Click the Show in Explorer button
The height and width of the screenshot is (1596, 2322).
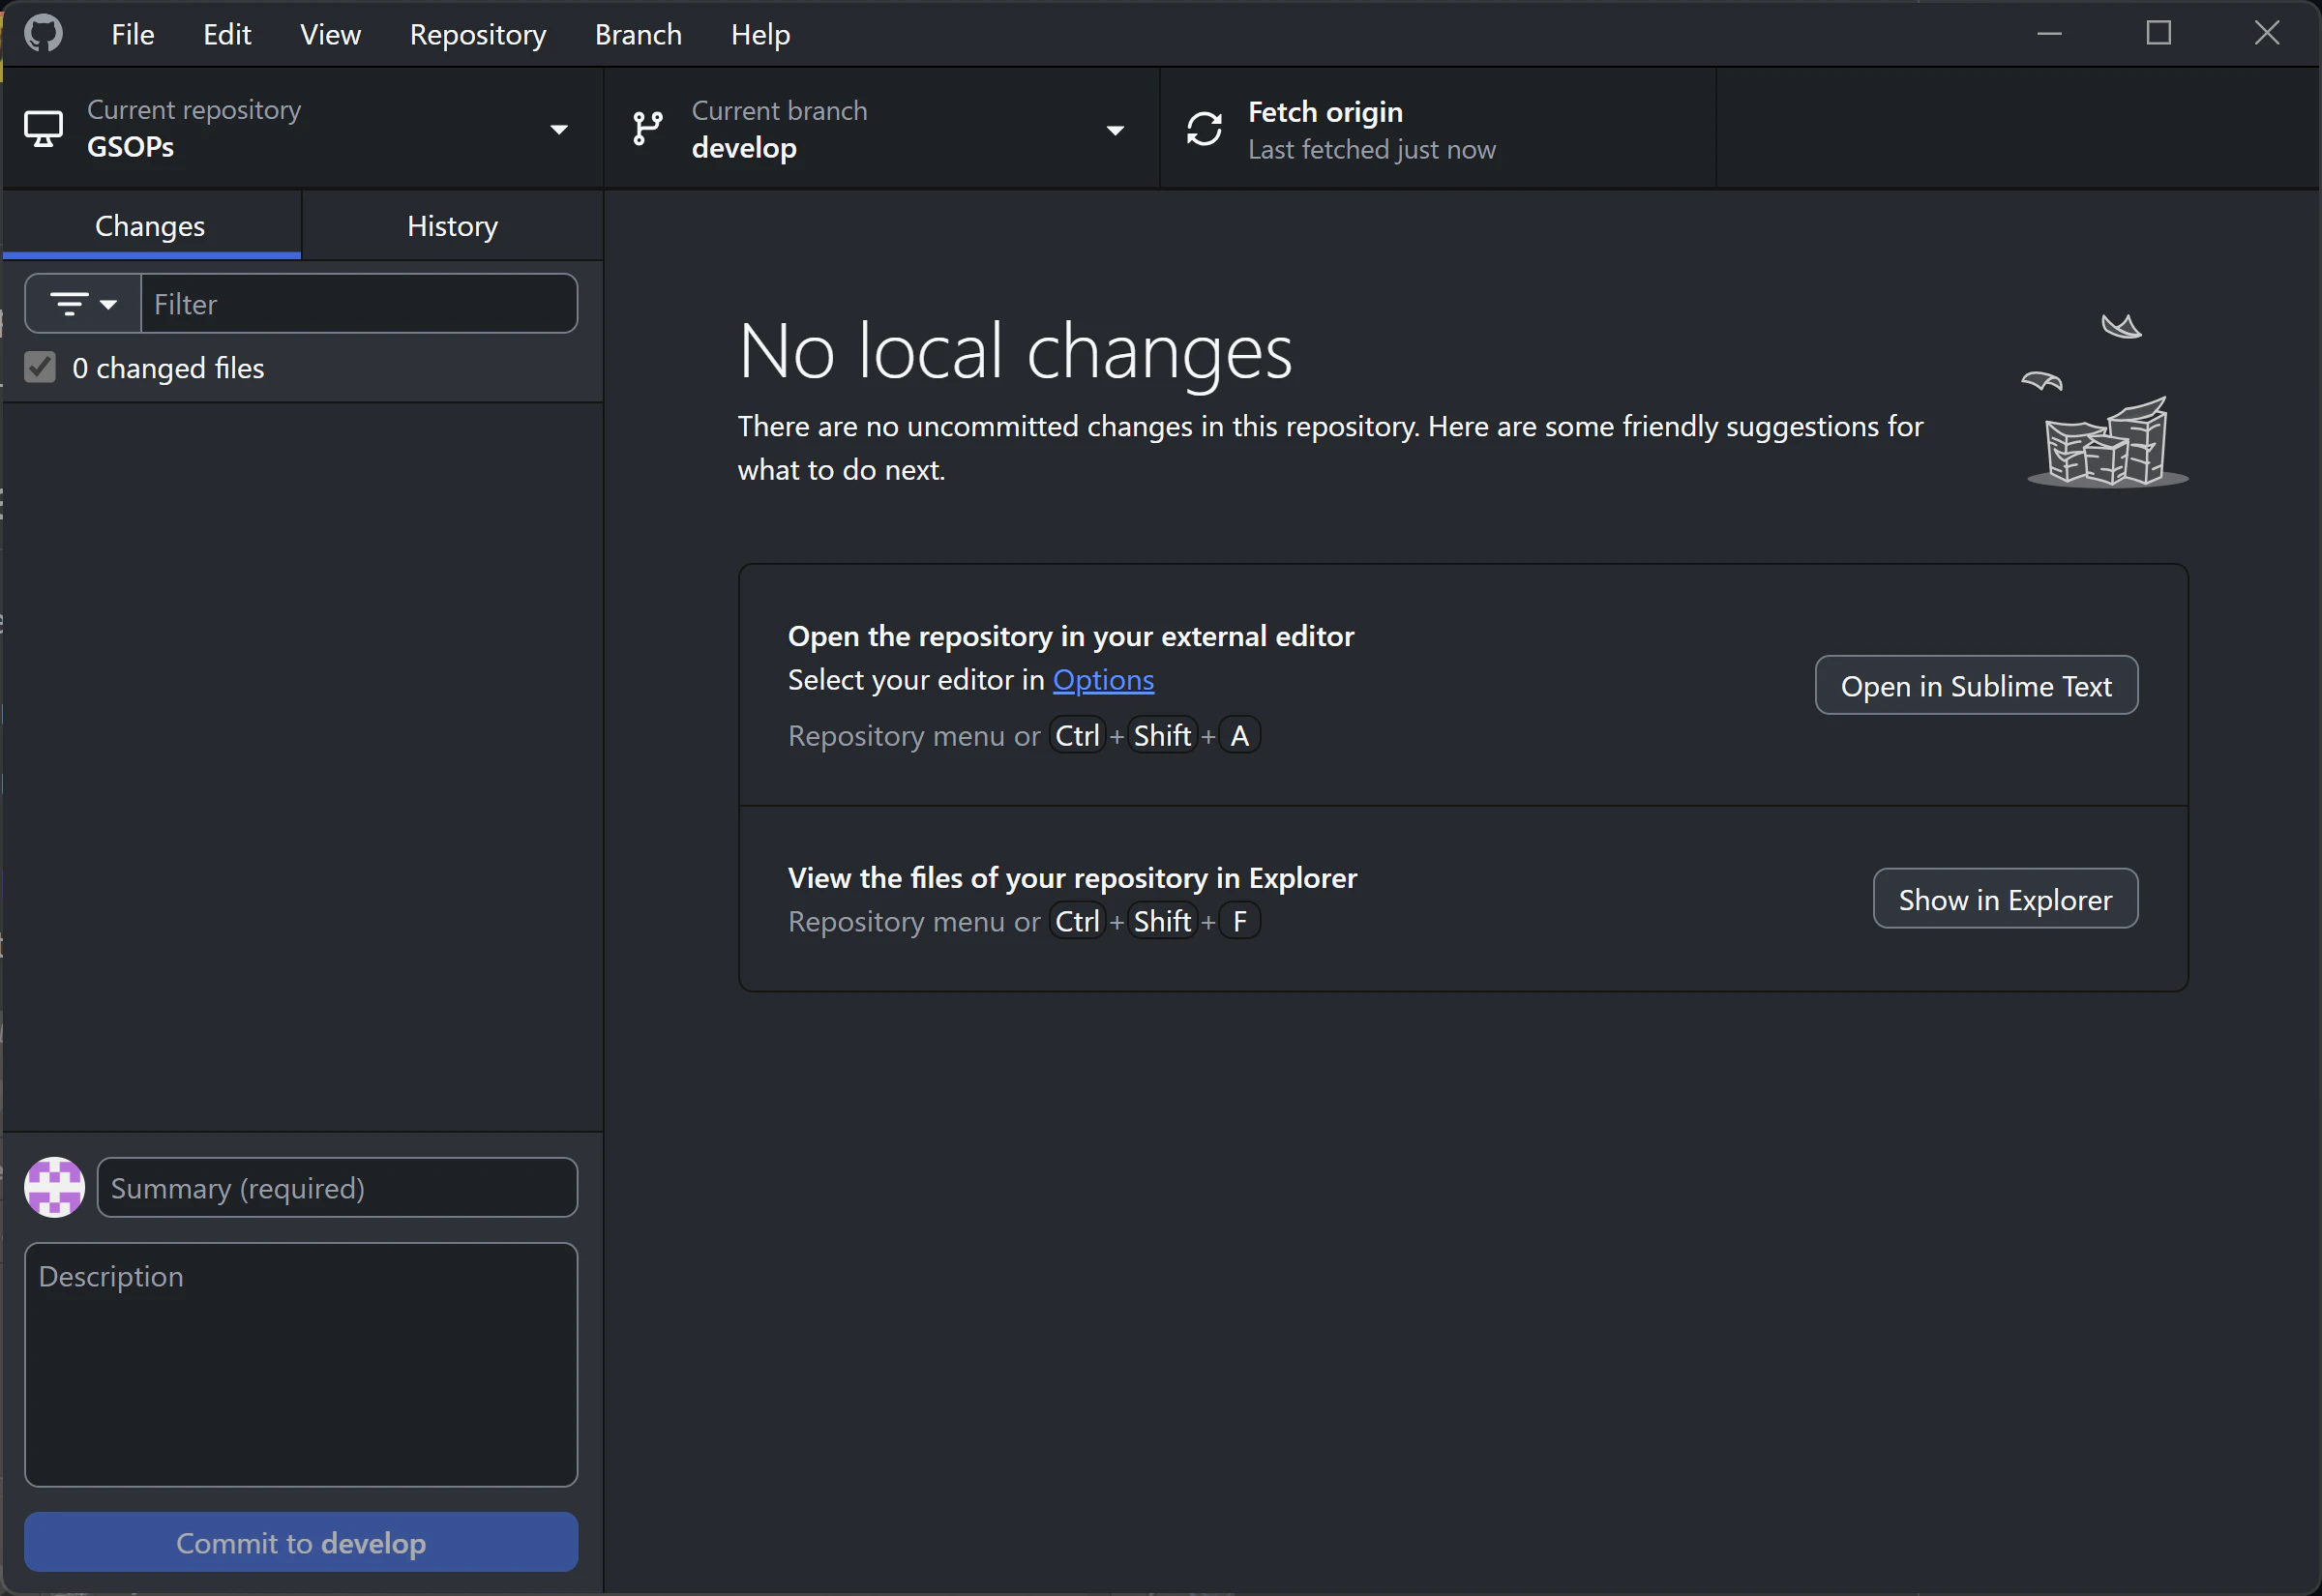pyautogui.click(x=2005, y=899)
